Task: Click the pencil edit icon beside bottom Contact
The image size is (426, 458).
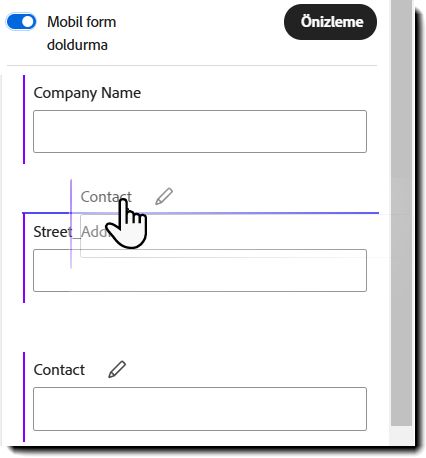Action: 117,369
